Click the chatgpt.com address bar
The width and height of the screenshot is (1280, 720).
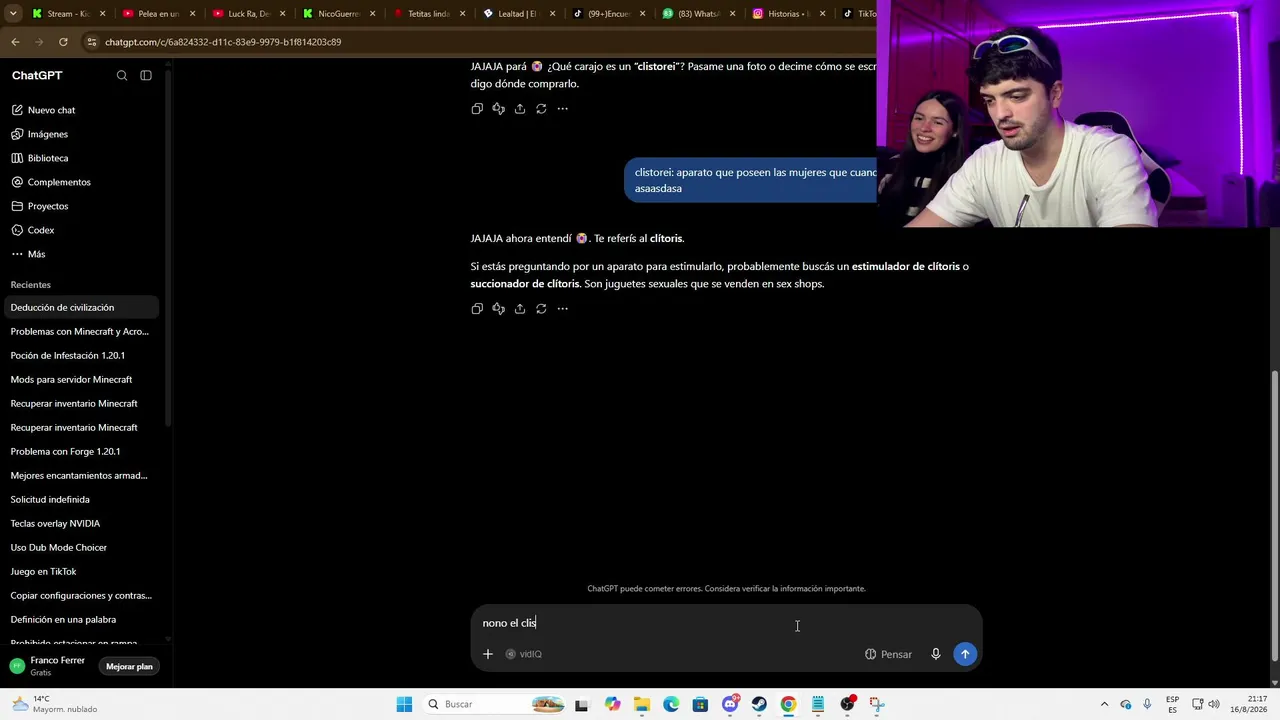[x=480, y=42]
